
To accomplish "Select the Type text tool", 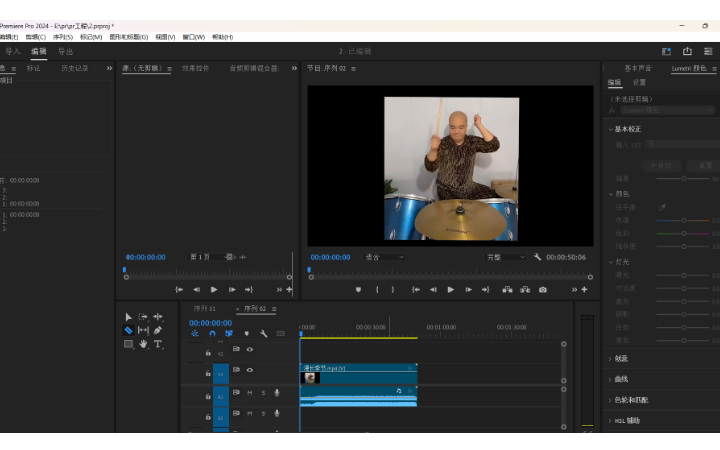I will pyautogui.click(x=158, y=344).
